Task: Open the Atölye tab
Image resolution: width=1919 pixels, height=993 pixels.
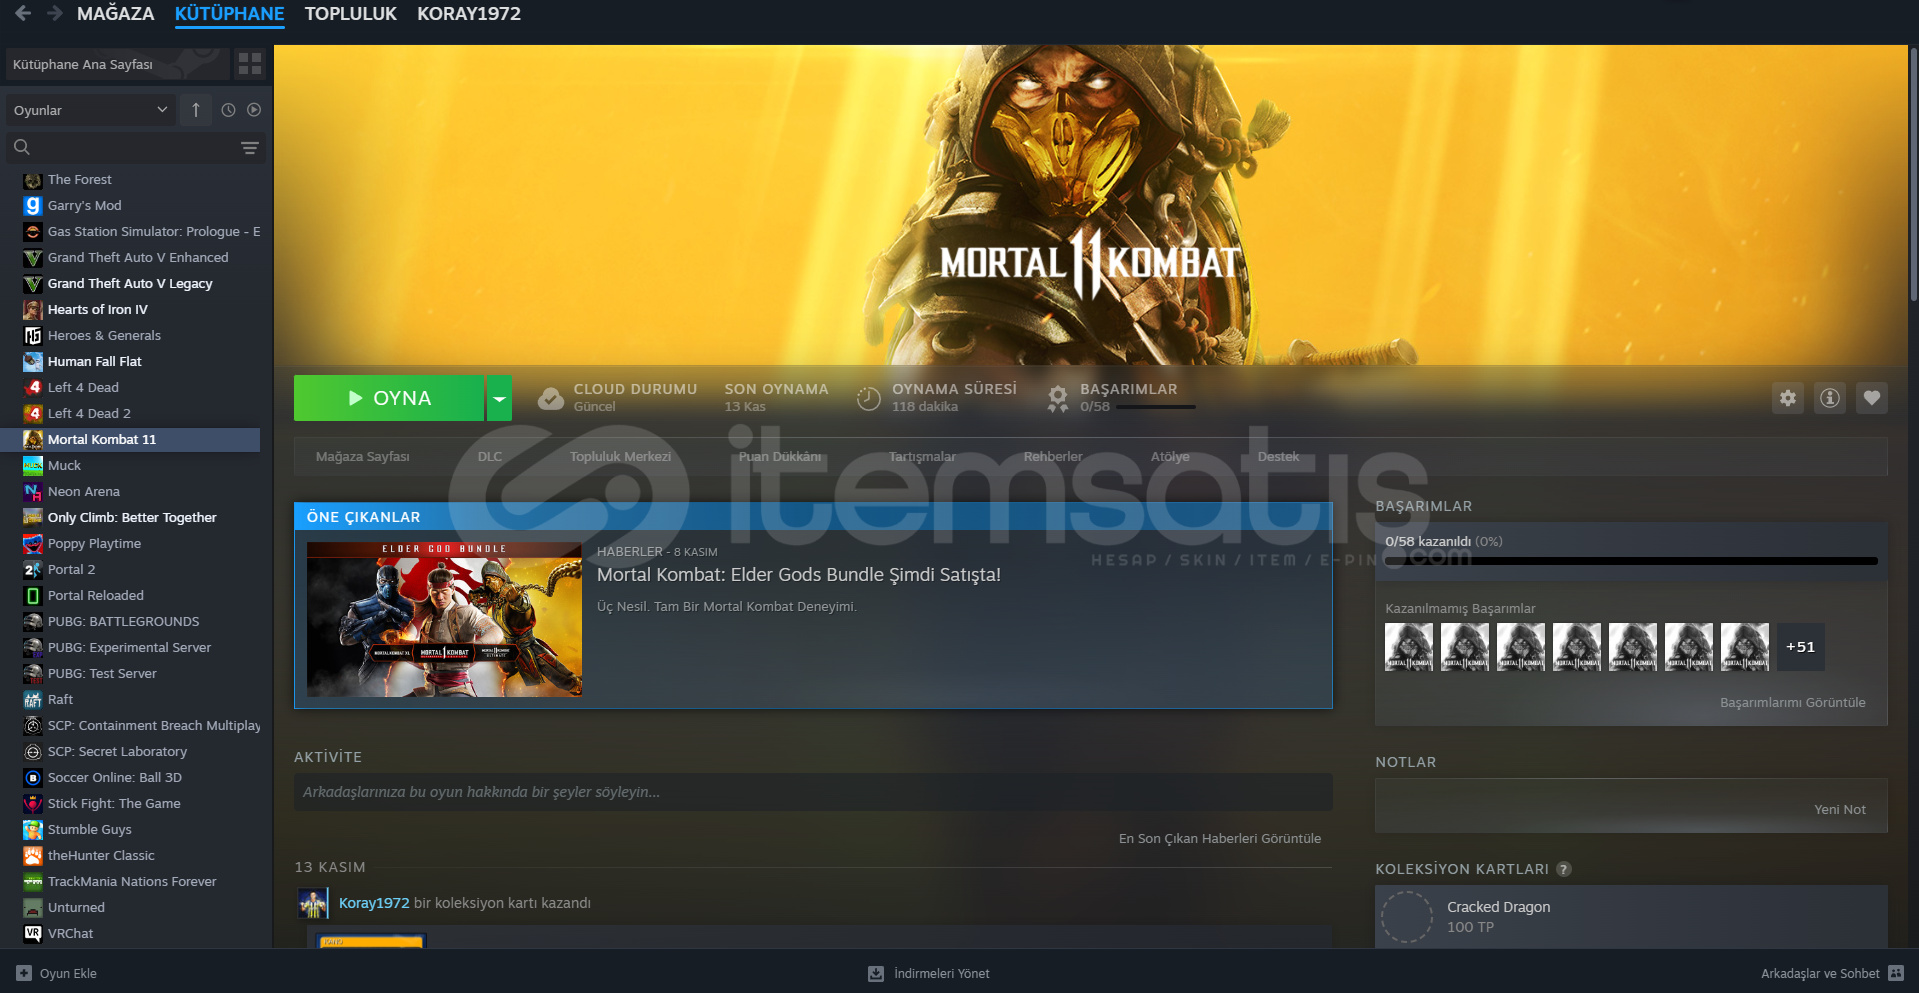Action: pyautogui.click(x=1170, y=457)
